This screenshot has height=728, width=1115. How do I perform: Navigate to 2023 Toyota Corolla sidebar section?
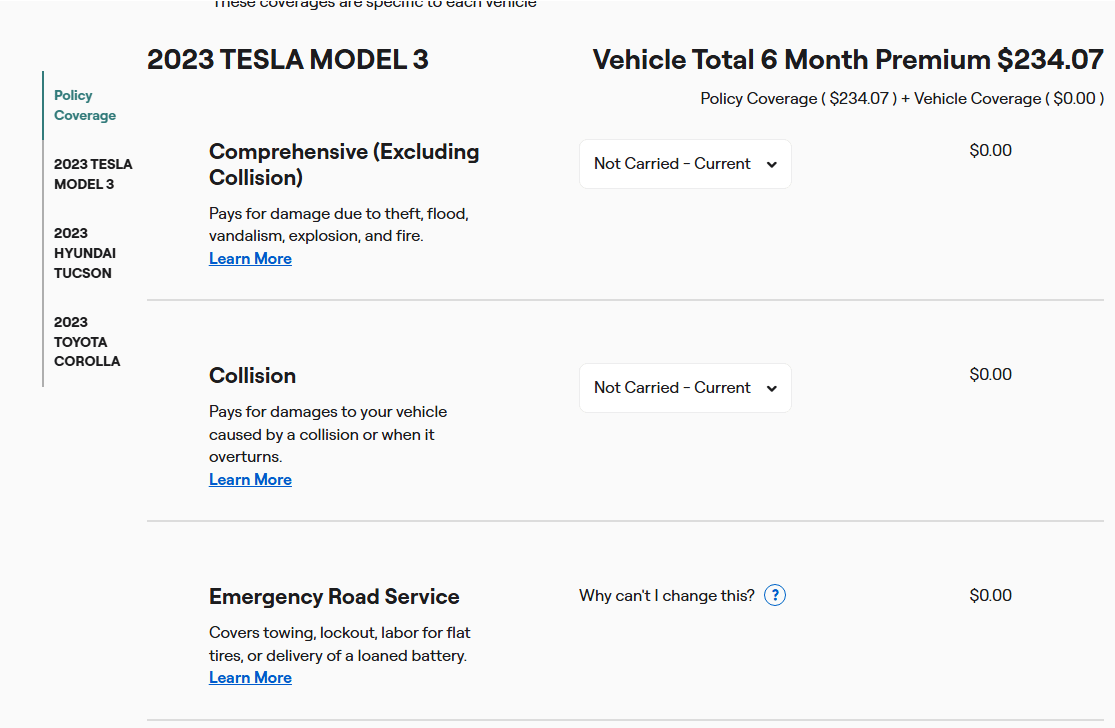point(87,341)
